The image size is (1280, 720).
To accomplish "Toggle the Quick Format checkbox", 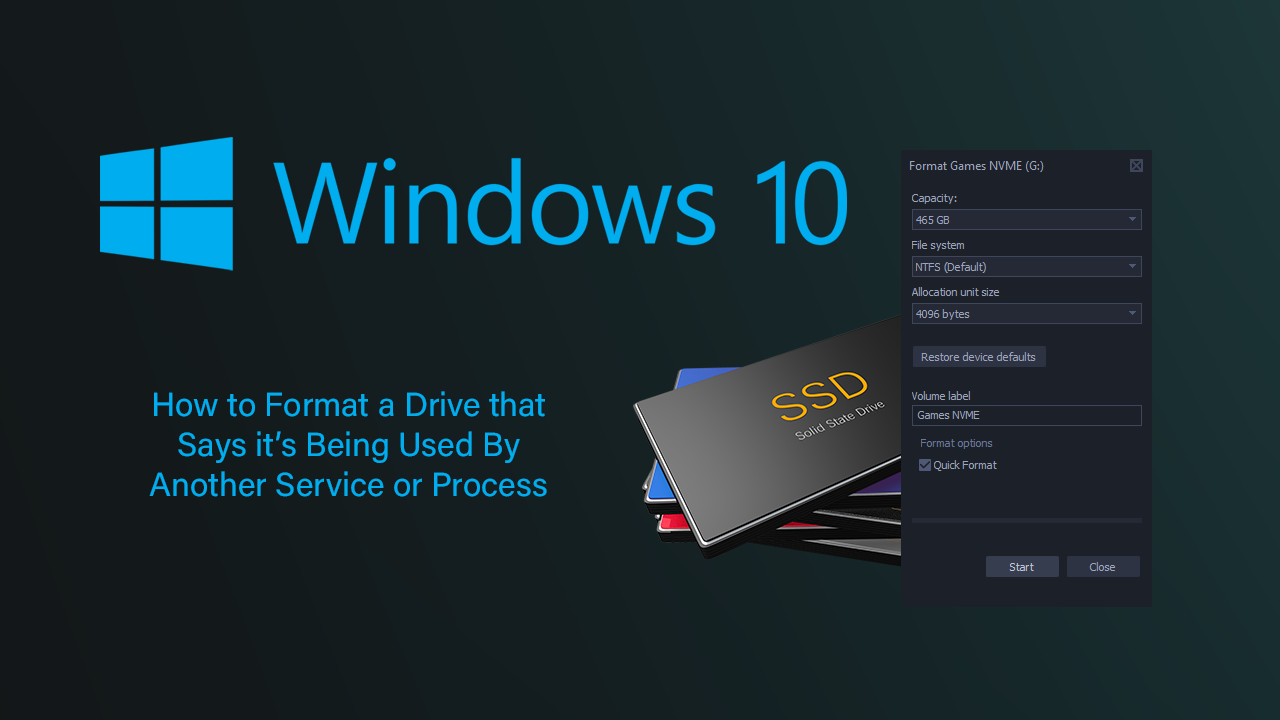I will pos(925,465).
